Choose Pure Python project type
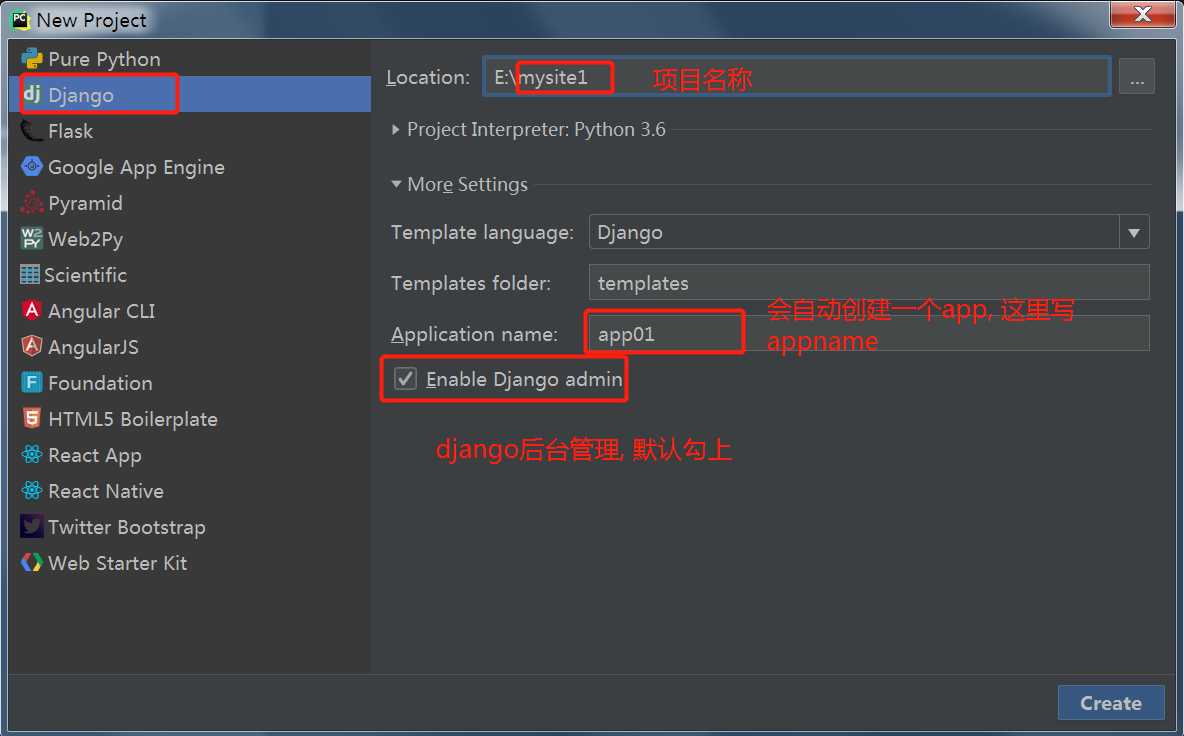 [104, 60]
